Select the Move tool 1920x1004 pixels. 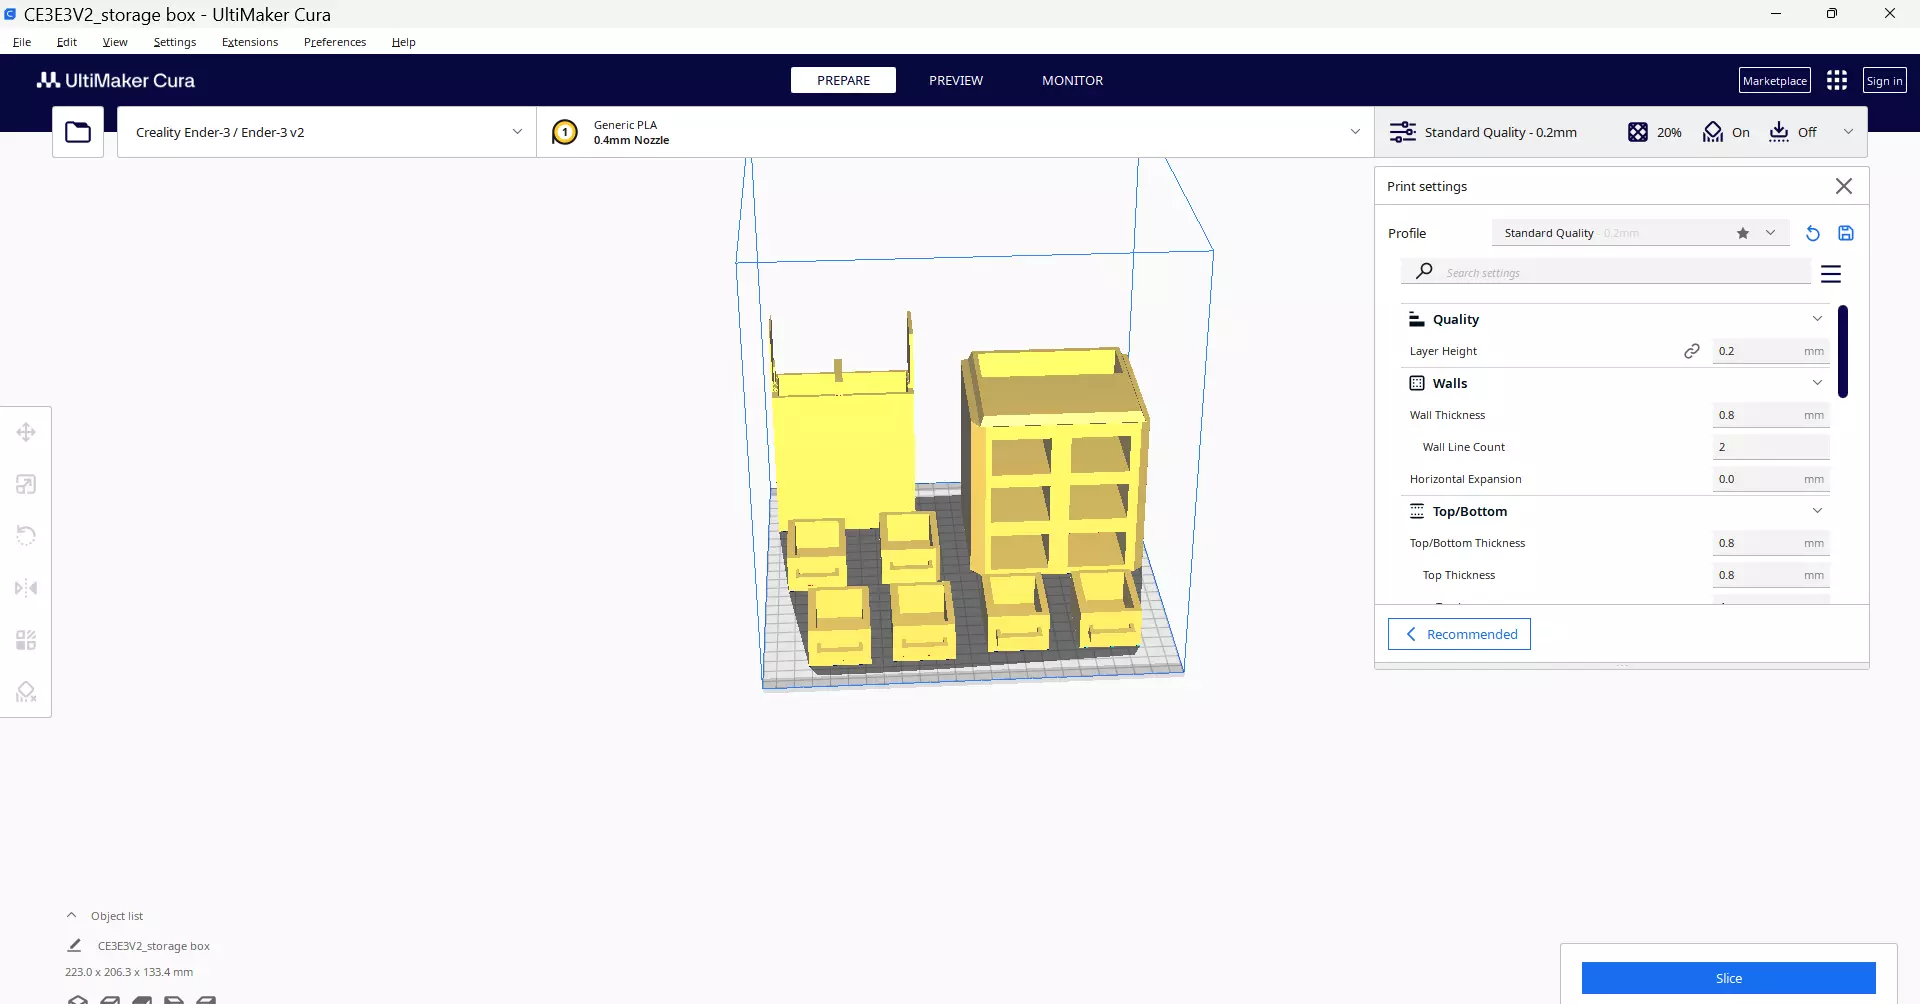pyautogui.click(x=26, y=432)
